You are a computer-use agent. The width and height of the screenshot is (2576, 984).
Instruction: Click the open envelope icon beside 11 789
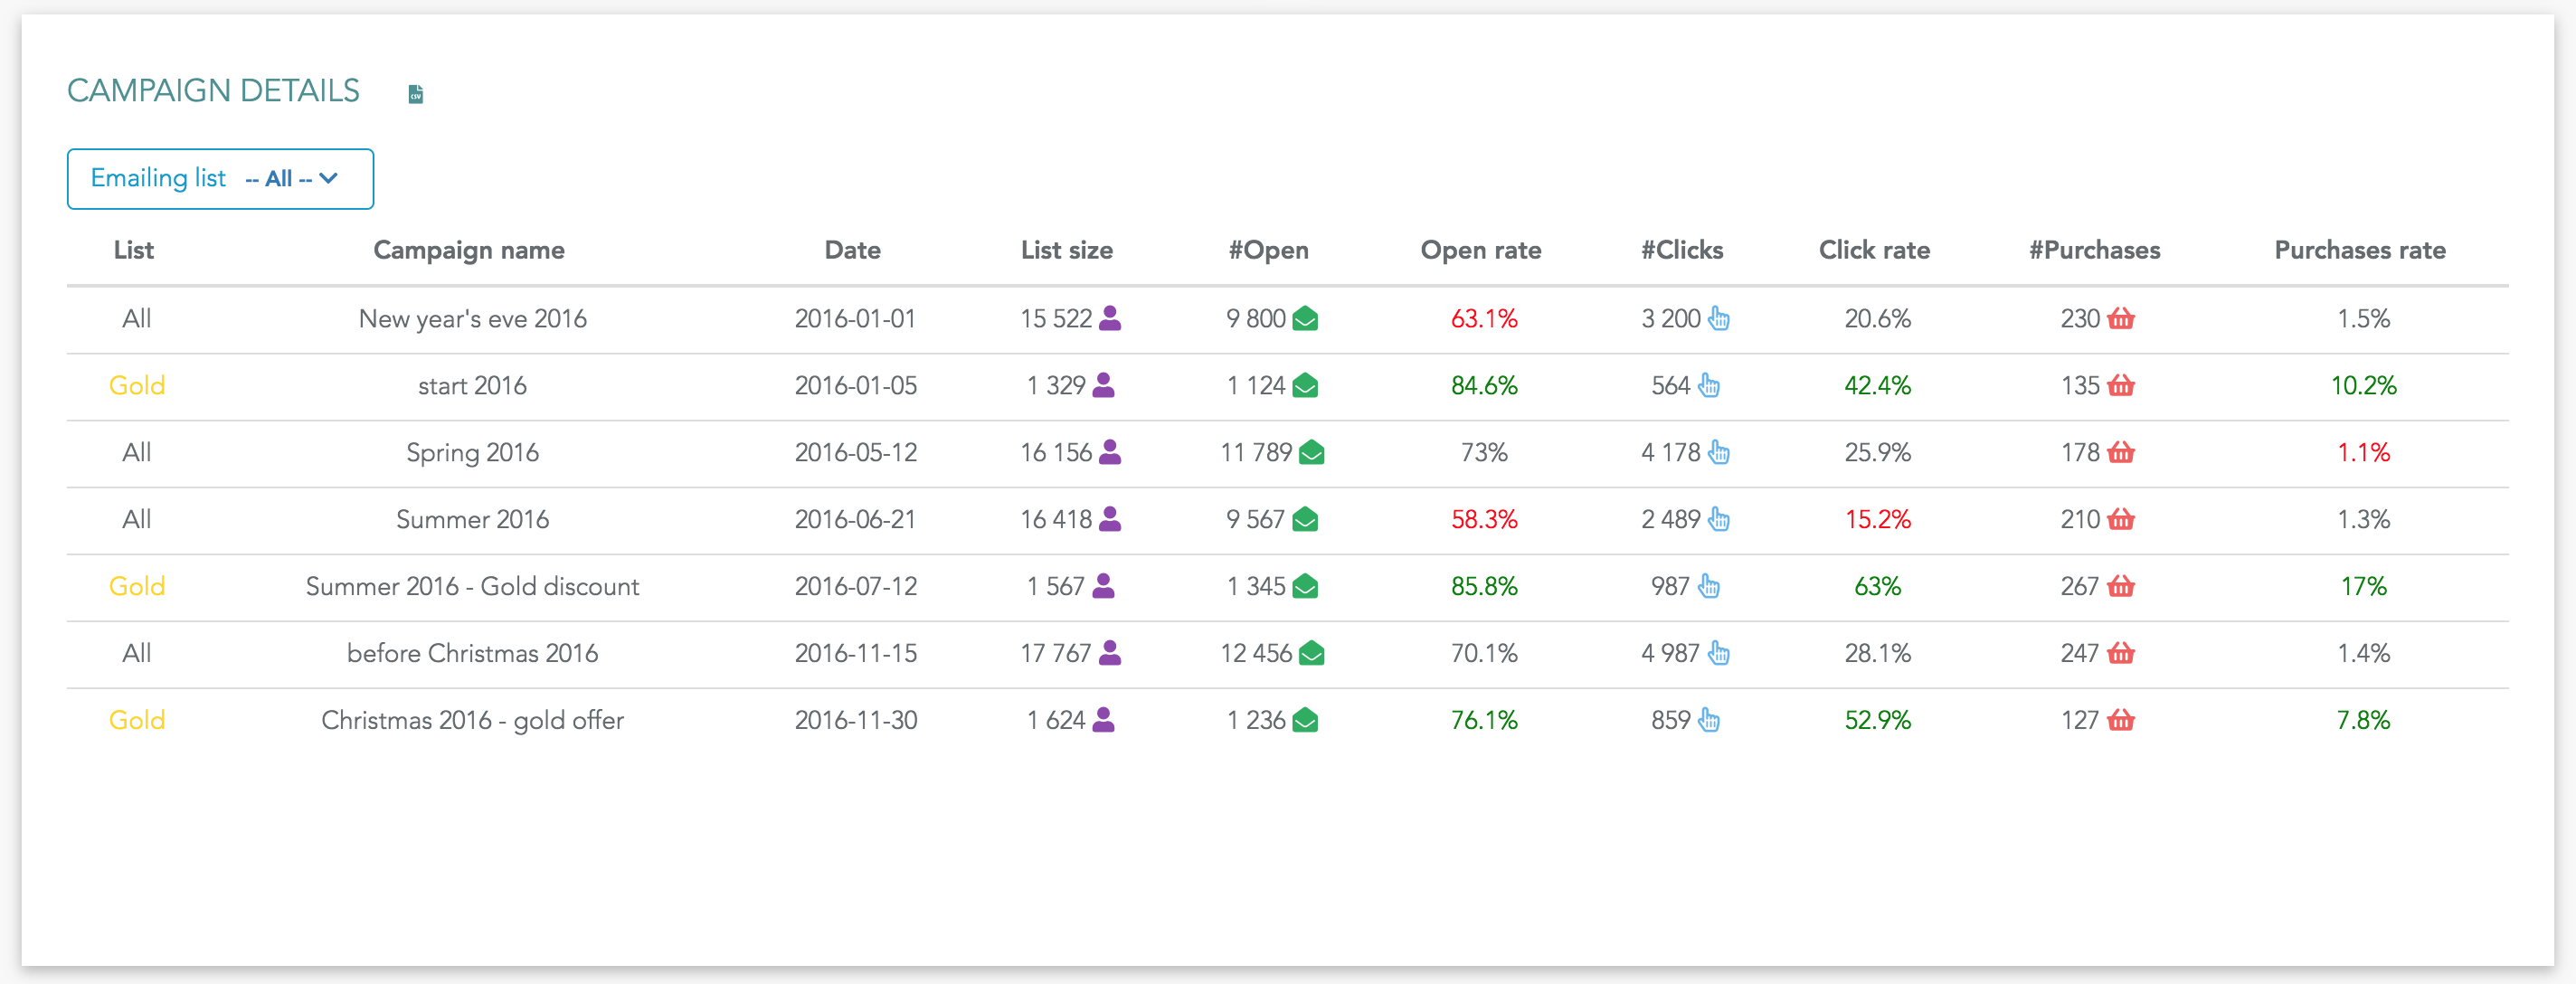pyautogui.click(x=1312, y=453)
